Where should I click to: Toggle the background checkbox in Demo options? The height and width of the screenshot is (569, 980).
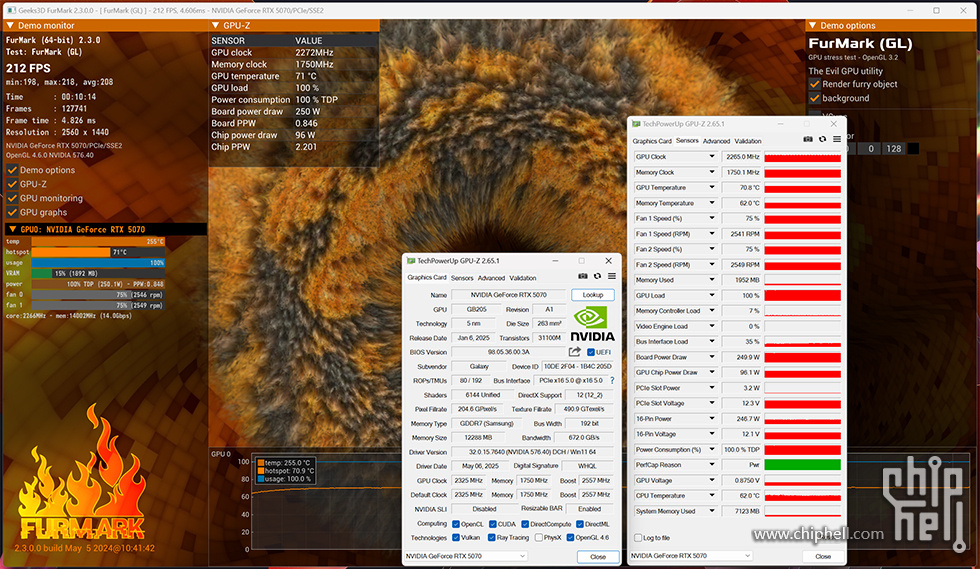tap(814, 98)
